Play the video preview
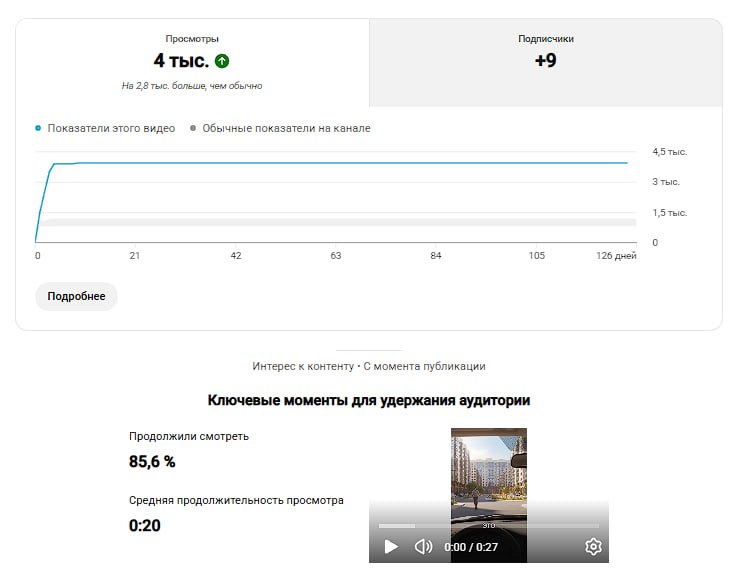The width and height of the screenshot is (735, 573). click(391, 546)
